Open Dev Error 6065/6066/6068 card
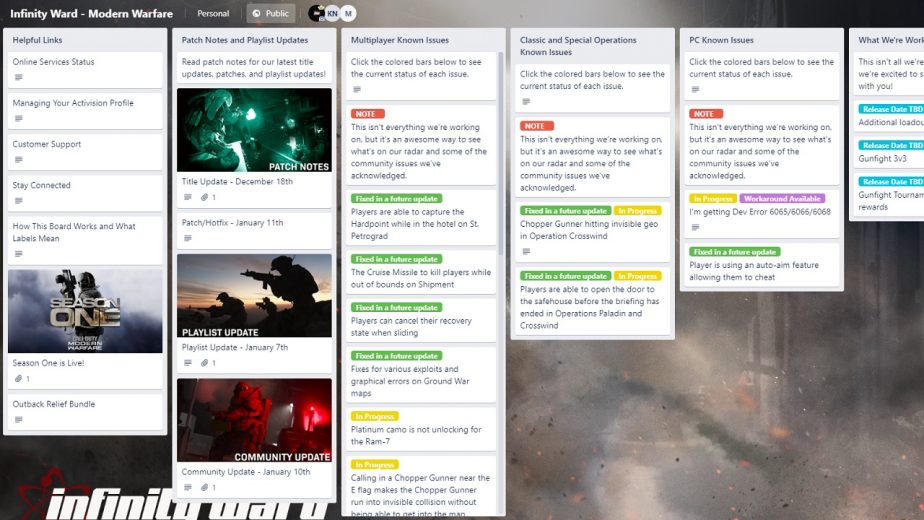The height and width of the screenshot is (520, 924). click(x=760, y=212)
